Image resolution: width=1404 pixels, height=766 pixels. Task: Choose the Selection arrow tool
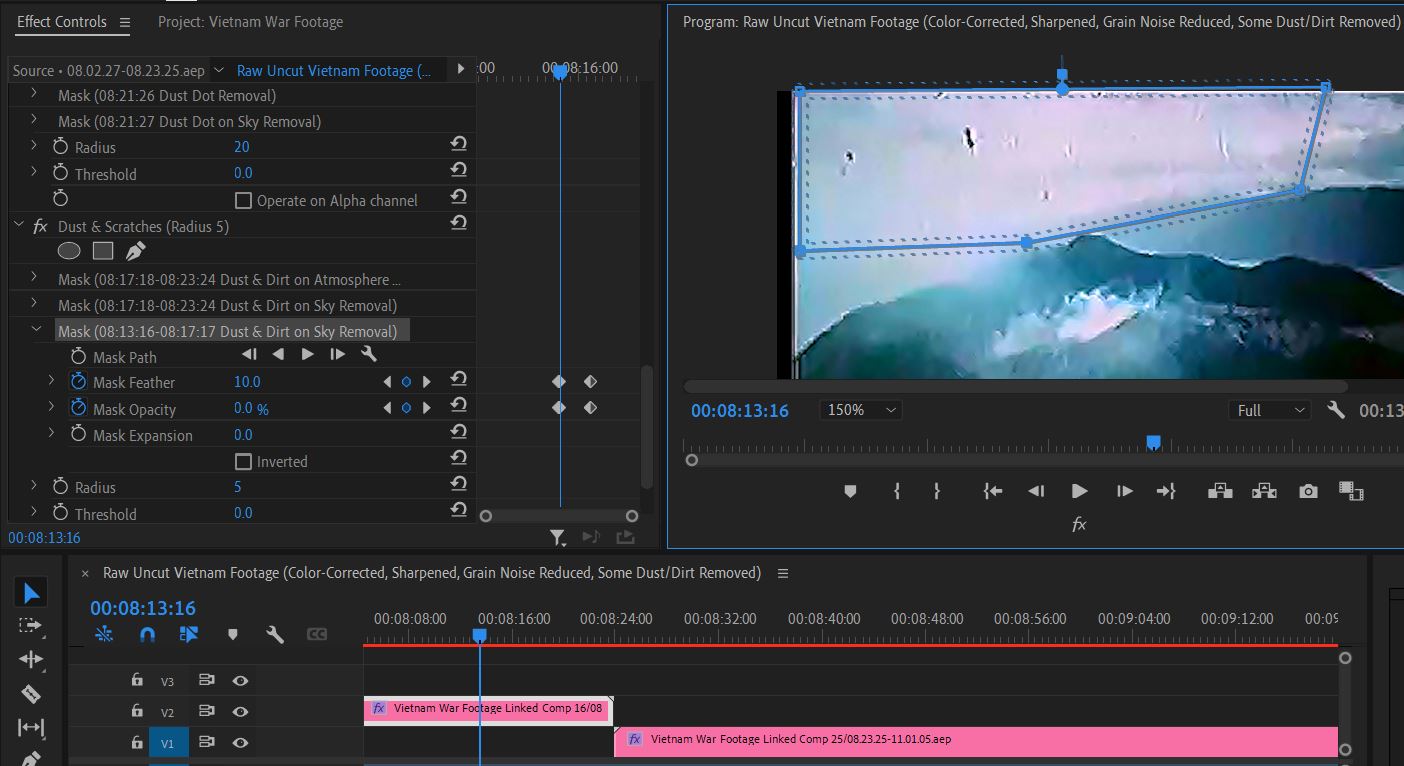[31, 593]
